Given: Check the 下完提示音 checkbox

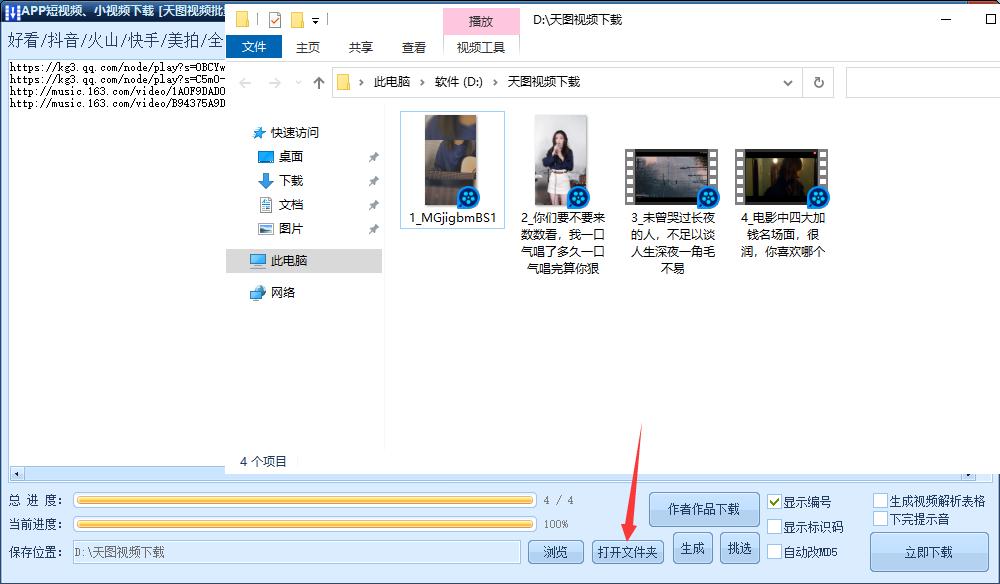Looking at the screenshot, I should coord(877,519).
